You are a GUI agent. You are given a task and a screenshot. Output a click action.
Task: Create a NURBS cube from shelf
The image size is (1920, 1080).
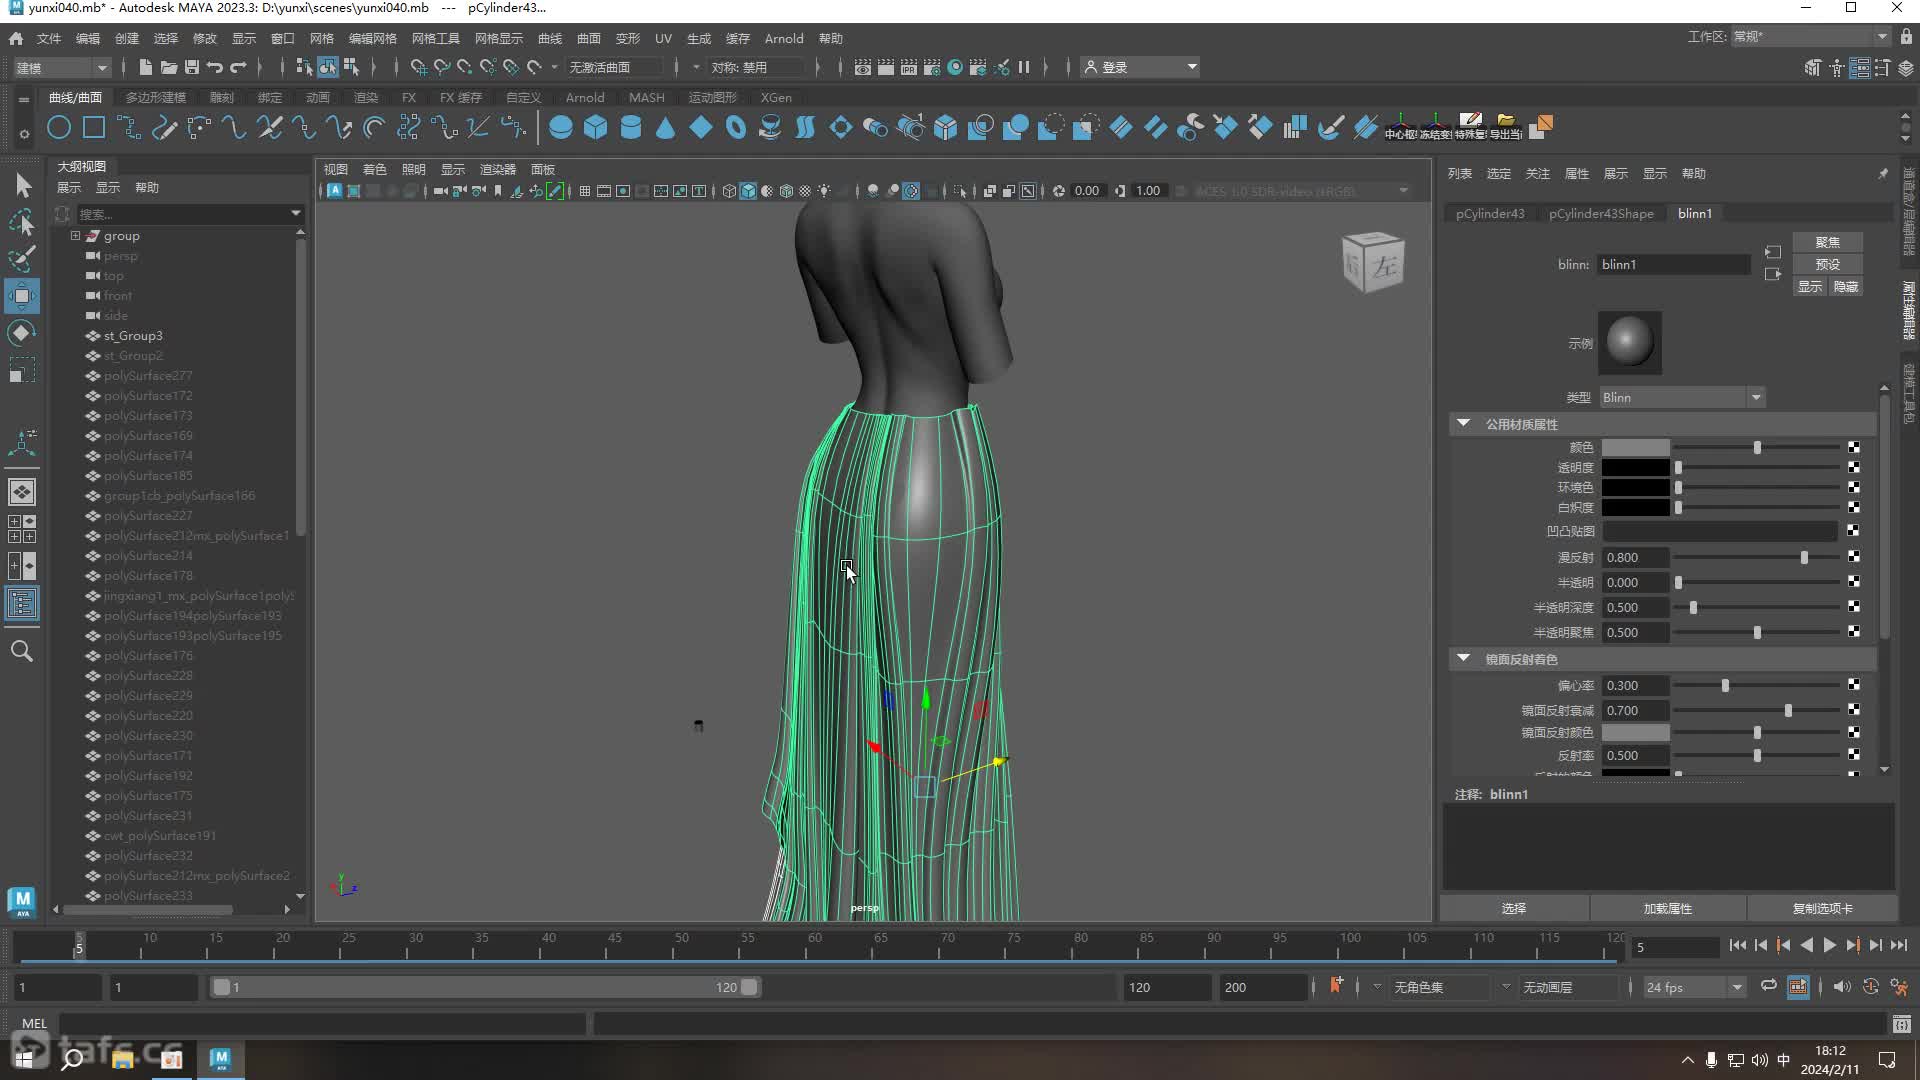point(596,128)
